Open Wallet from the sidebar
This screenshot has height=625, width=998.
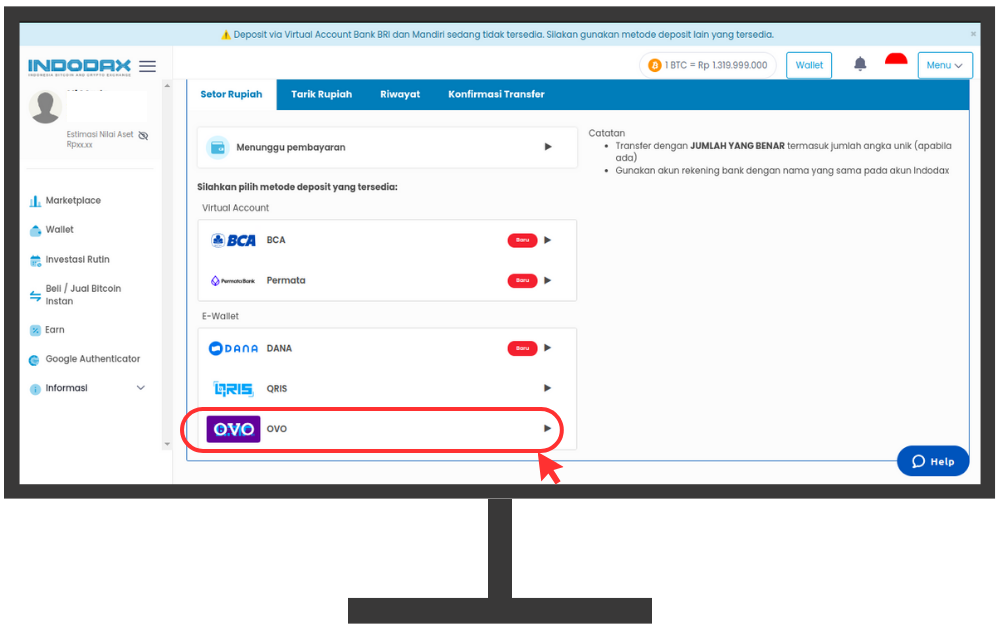click(x=60, y=230)
